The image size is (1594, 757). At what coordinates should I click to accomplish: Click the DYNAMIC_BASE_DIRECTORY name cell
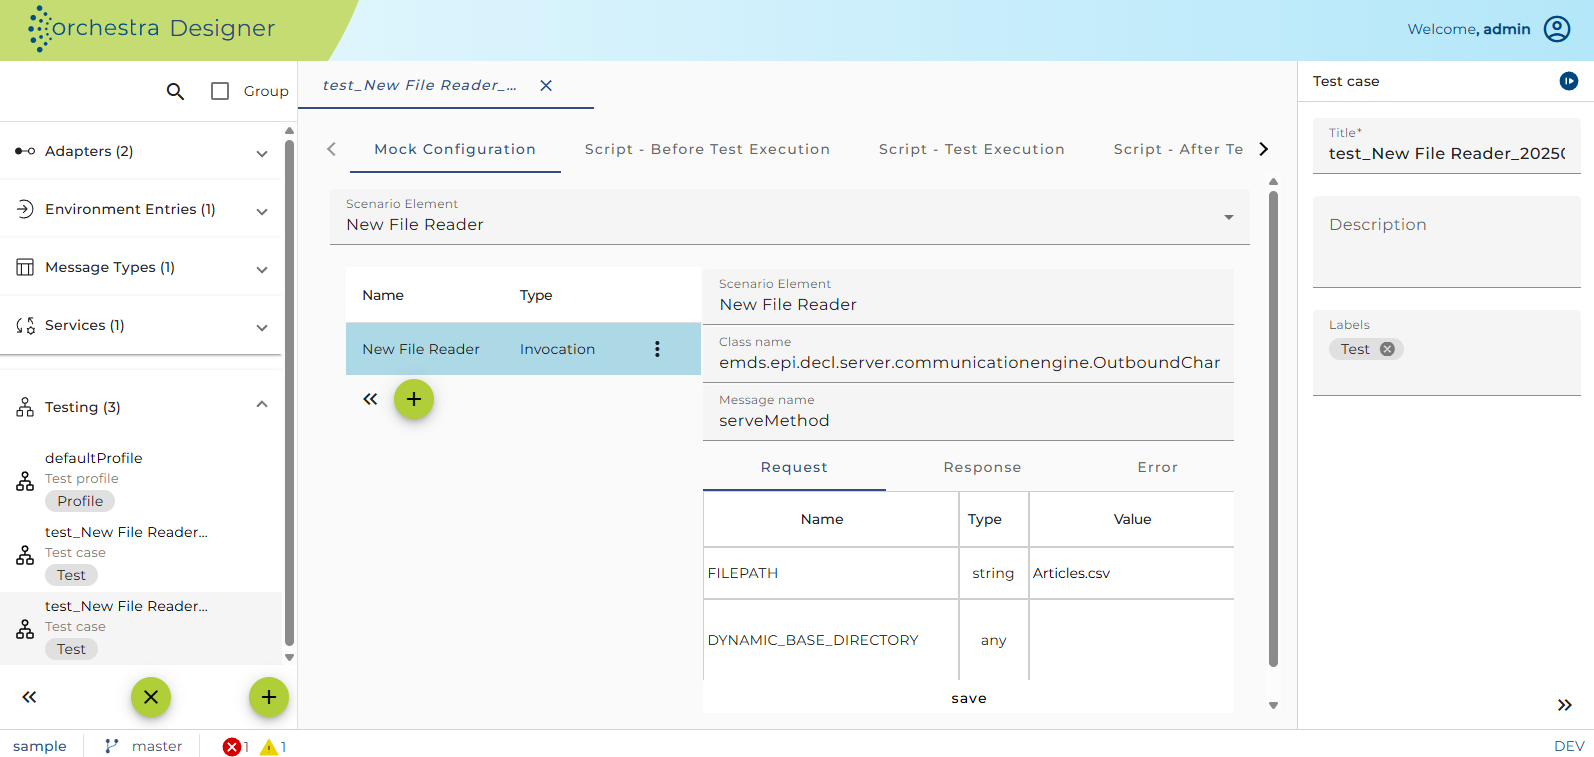(831, 640)
